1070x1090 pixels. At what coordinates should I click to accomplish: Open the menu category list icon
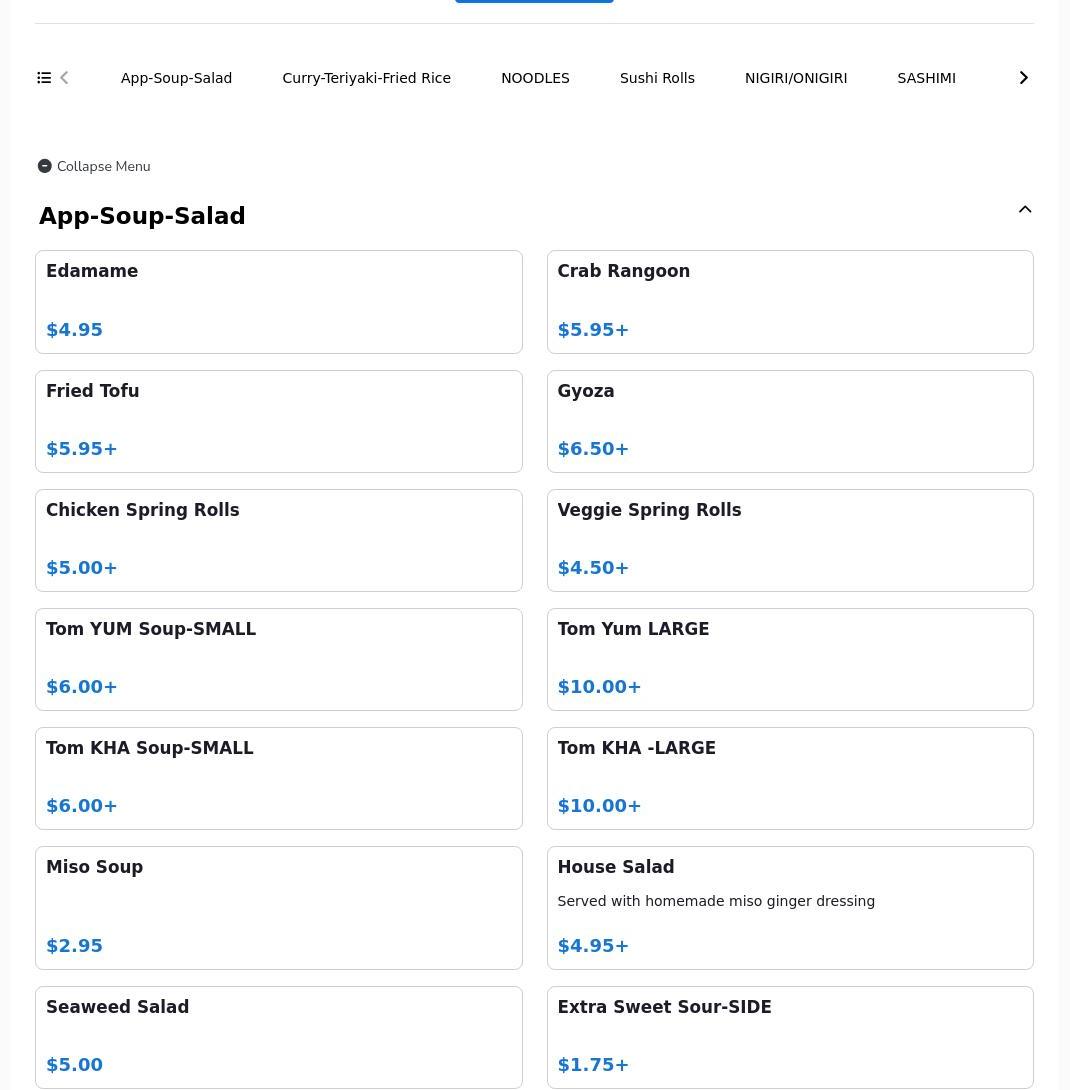(44, 78)
